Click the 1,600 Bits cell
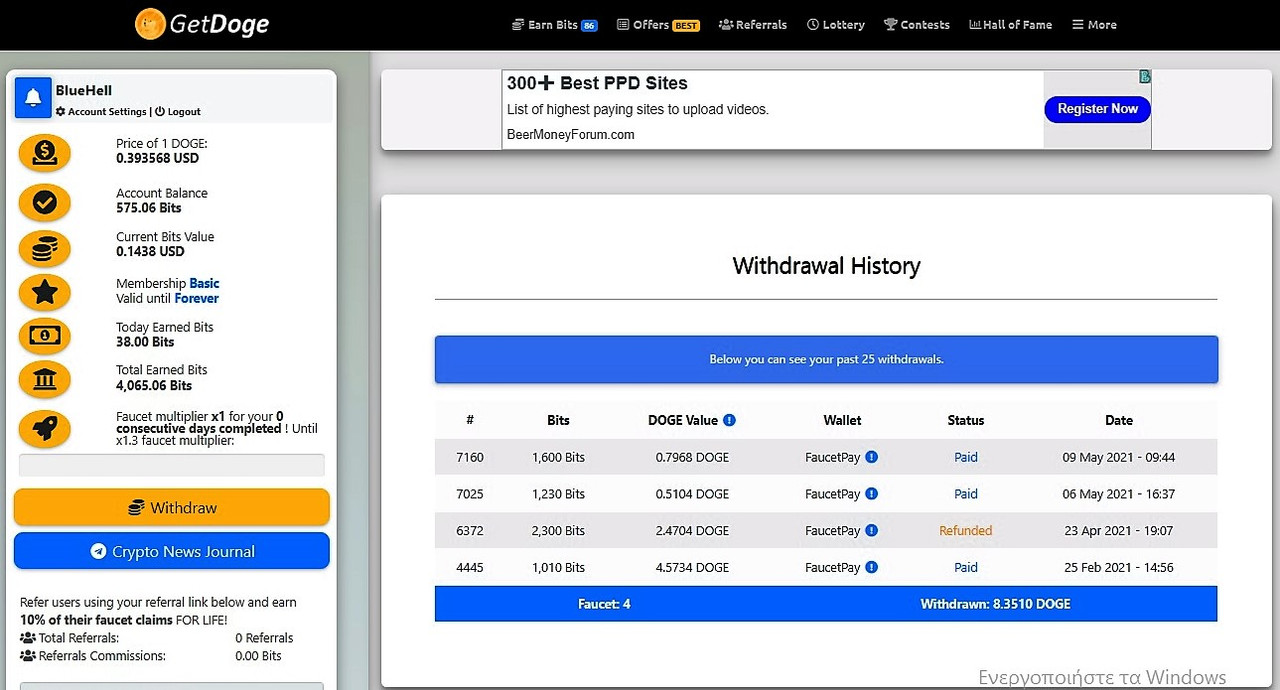The width and height of the screenshot is (1280, 690). click(x=558, y=457)
